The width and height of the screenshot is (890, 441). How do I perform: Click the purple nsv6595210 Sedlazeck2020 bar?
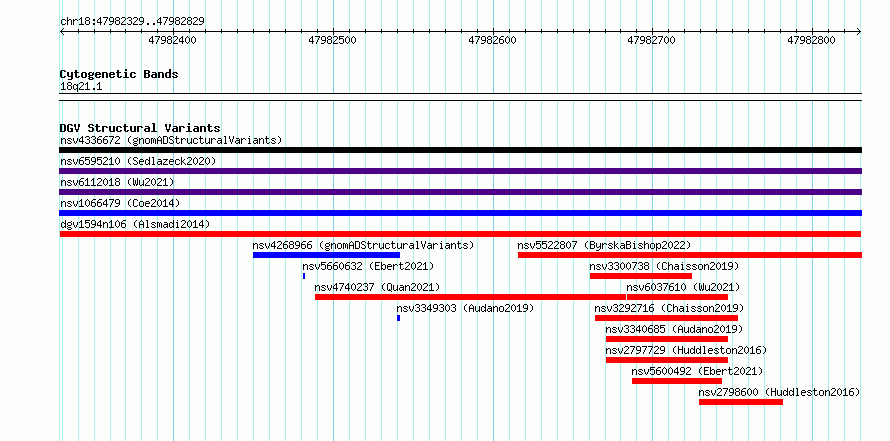pos(460,171)
